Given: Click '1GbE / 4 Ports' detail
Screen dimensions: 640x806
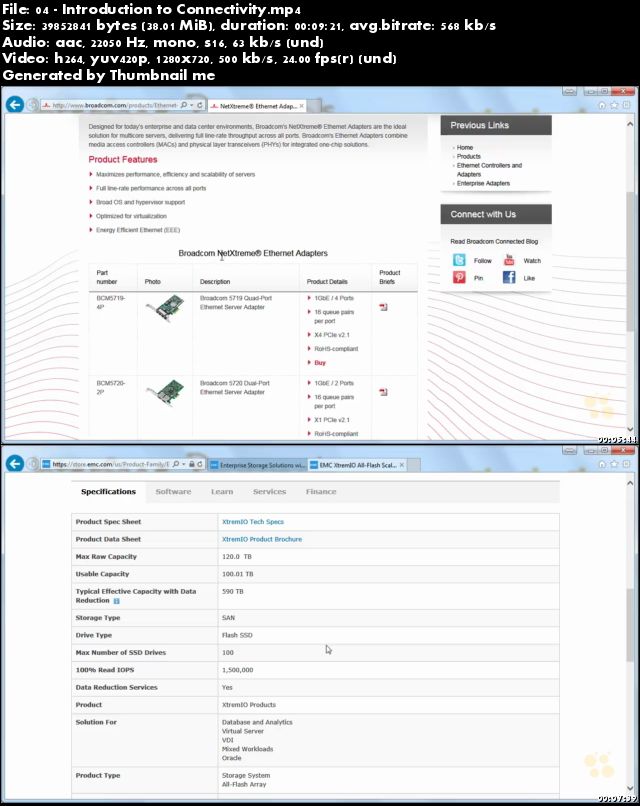Looking at the screenshot, I should click(x=334, y=298).
